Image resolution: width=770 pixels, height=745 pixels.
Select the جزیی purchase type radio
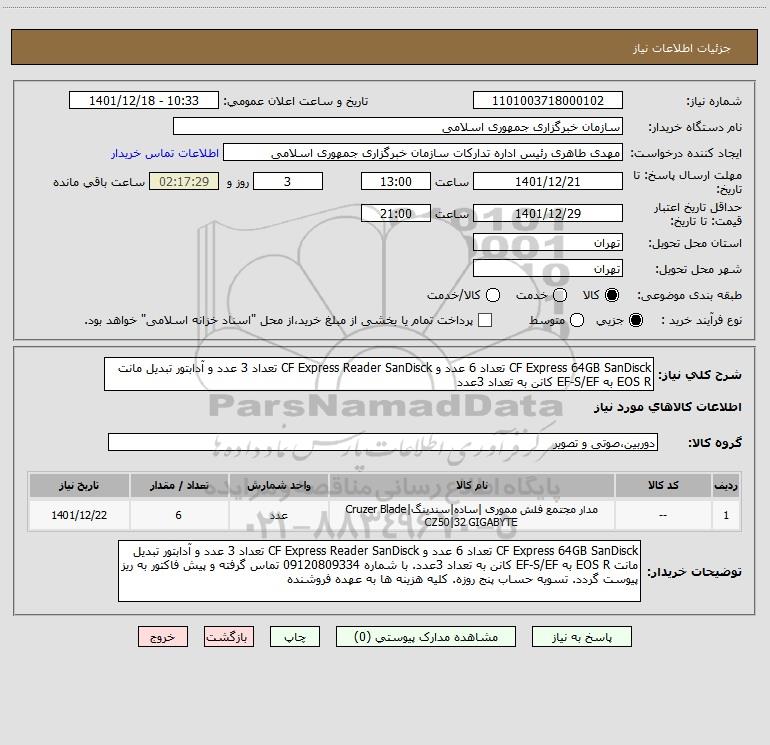point(635,321)
